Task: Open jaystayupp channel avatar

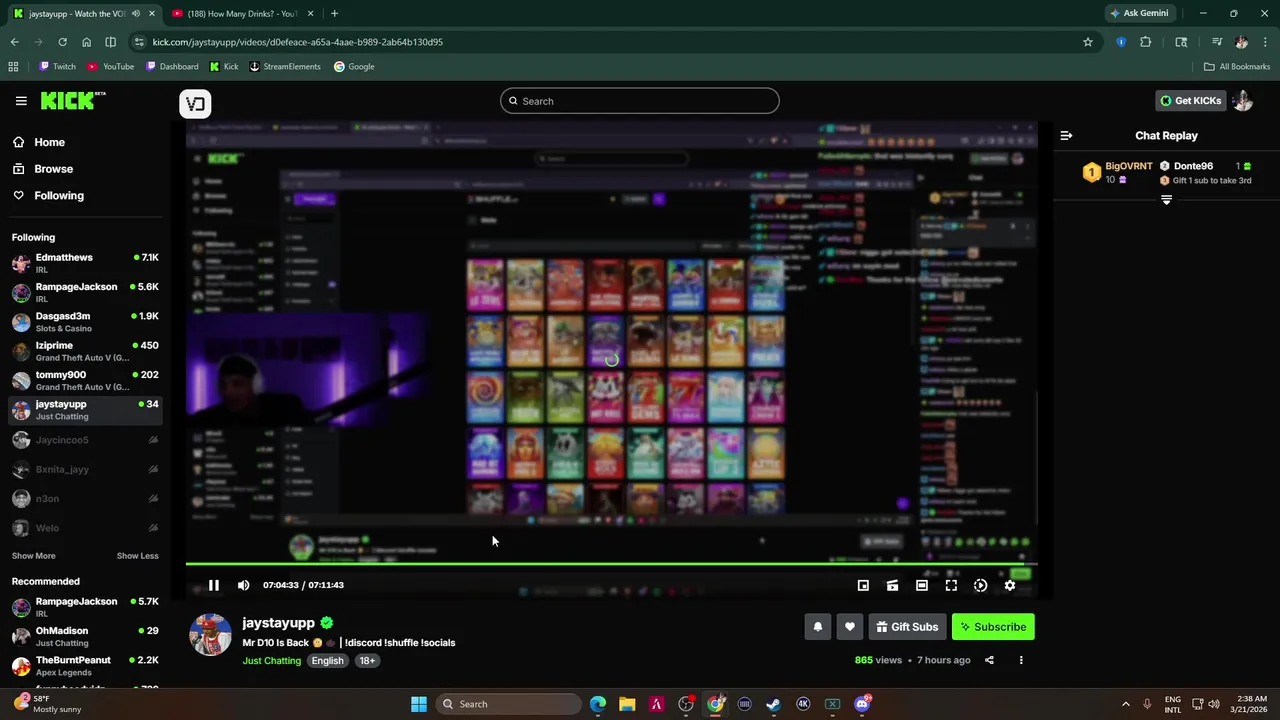Action: pyautogui.click(x=210, y=634)
